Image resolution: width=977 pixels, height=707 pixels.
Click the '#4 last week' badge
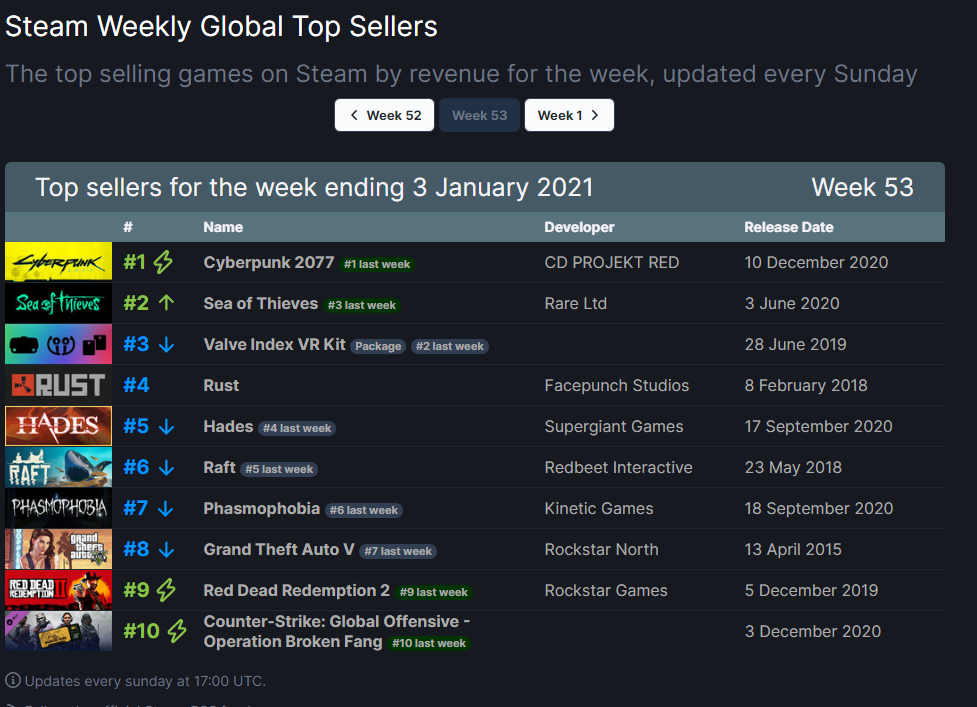click(297, 429)
